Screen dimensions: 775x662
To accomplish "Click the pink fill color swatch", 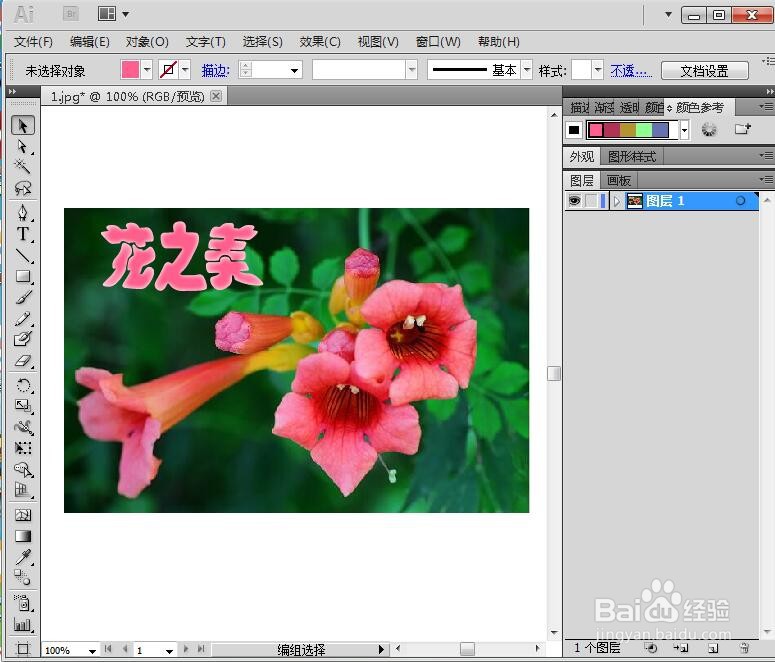I will click(130, 70).
